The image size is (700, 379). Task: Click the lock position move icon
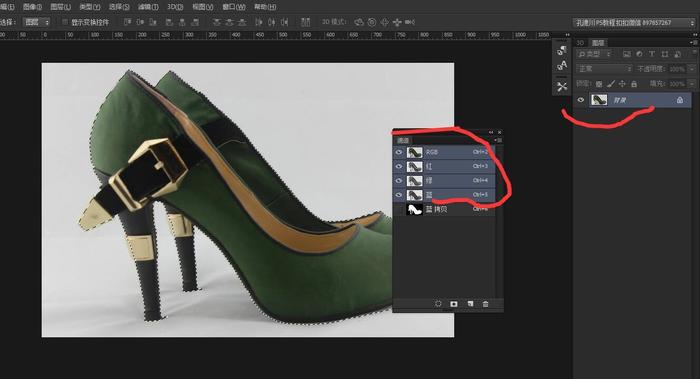point(622,83)
